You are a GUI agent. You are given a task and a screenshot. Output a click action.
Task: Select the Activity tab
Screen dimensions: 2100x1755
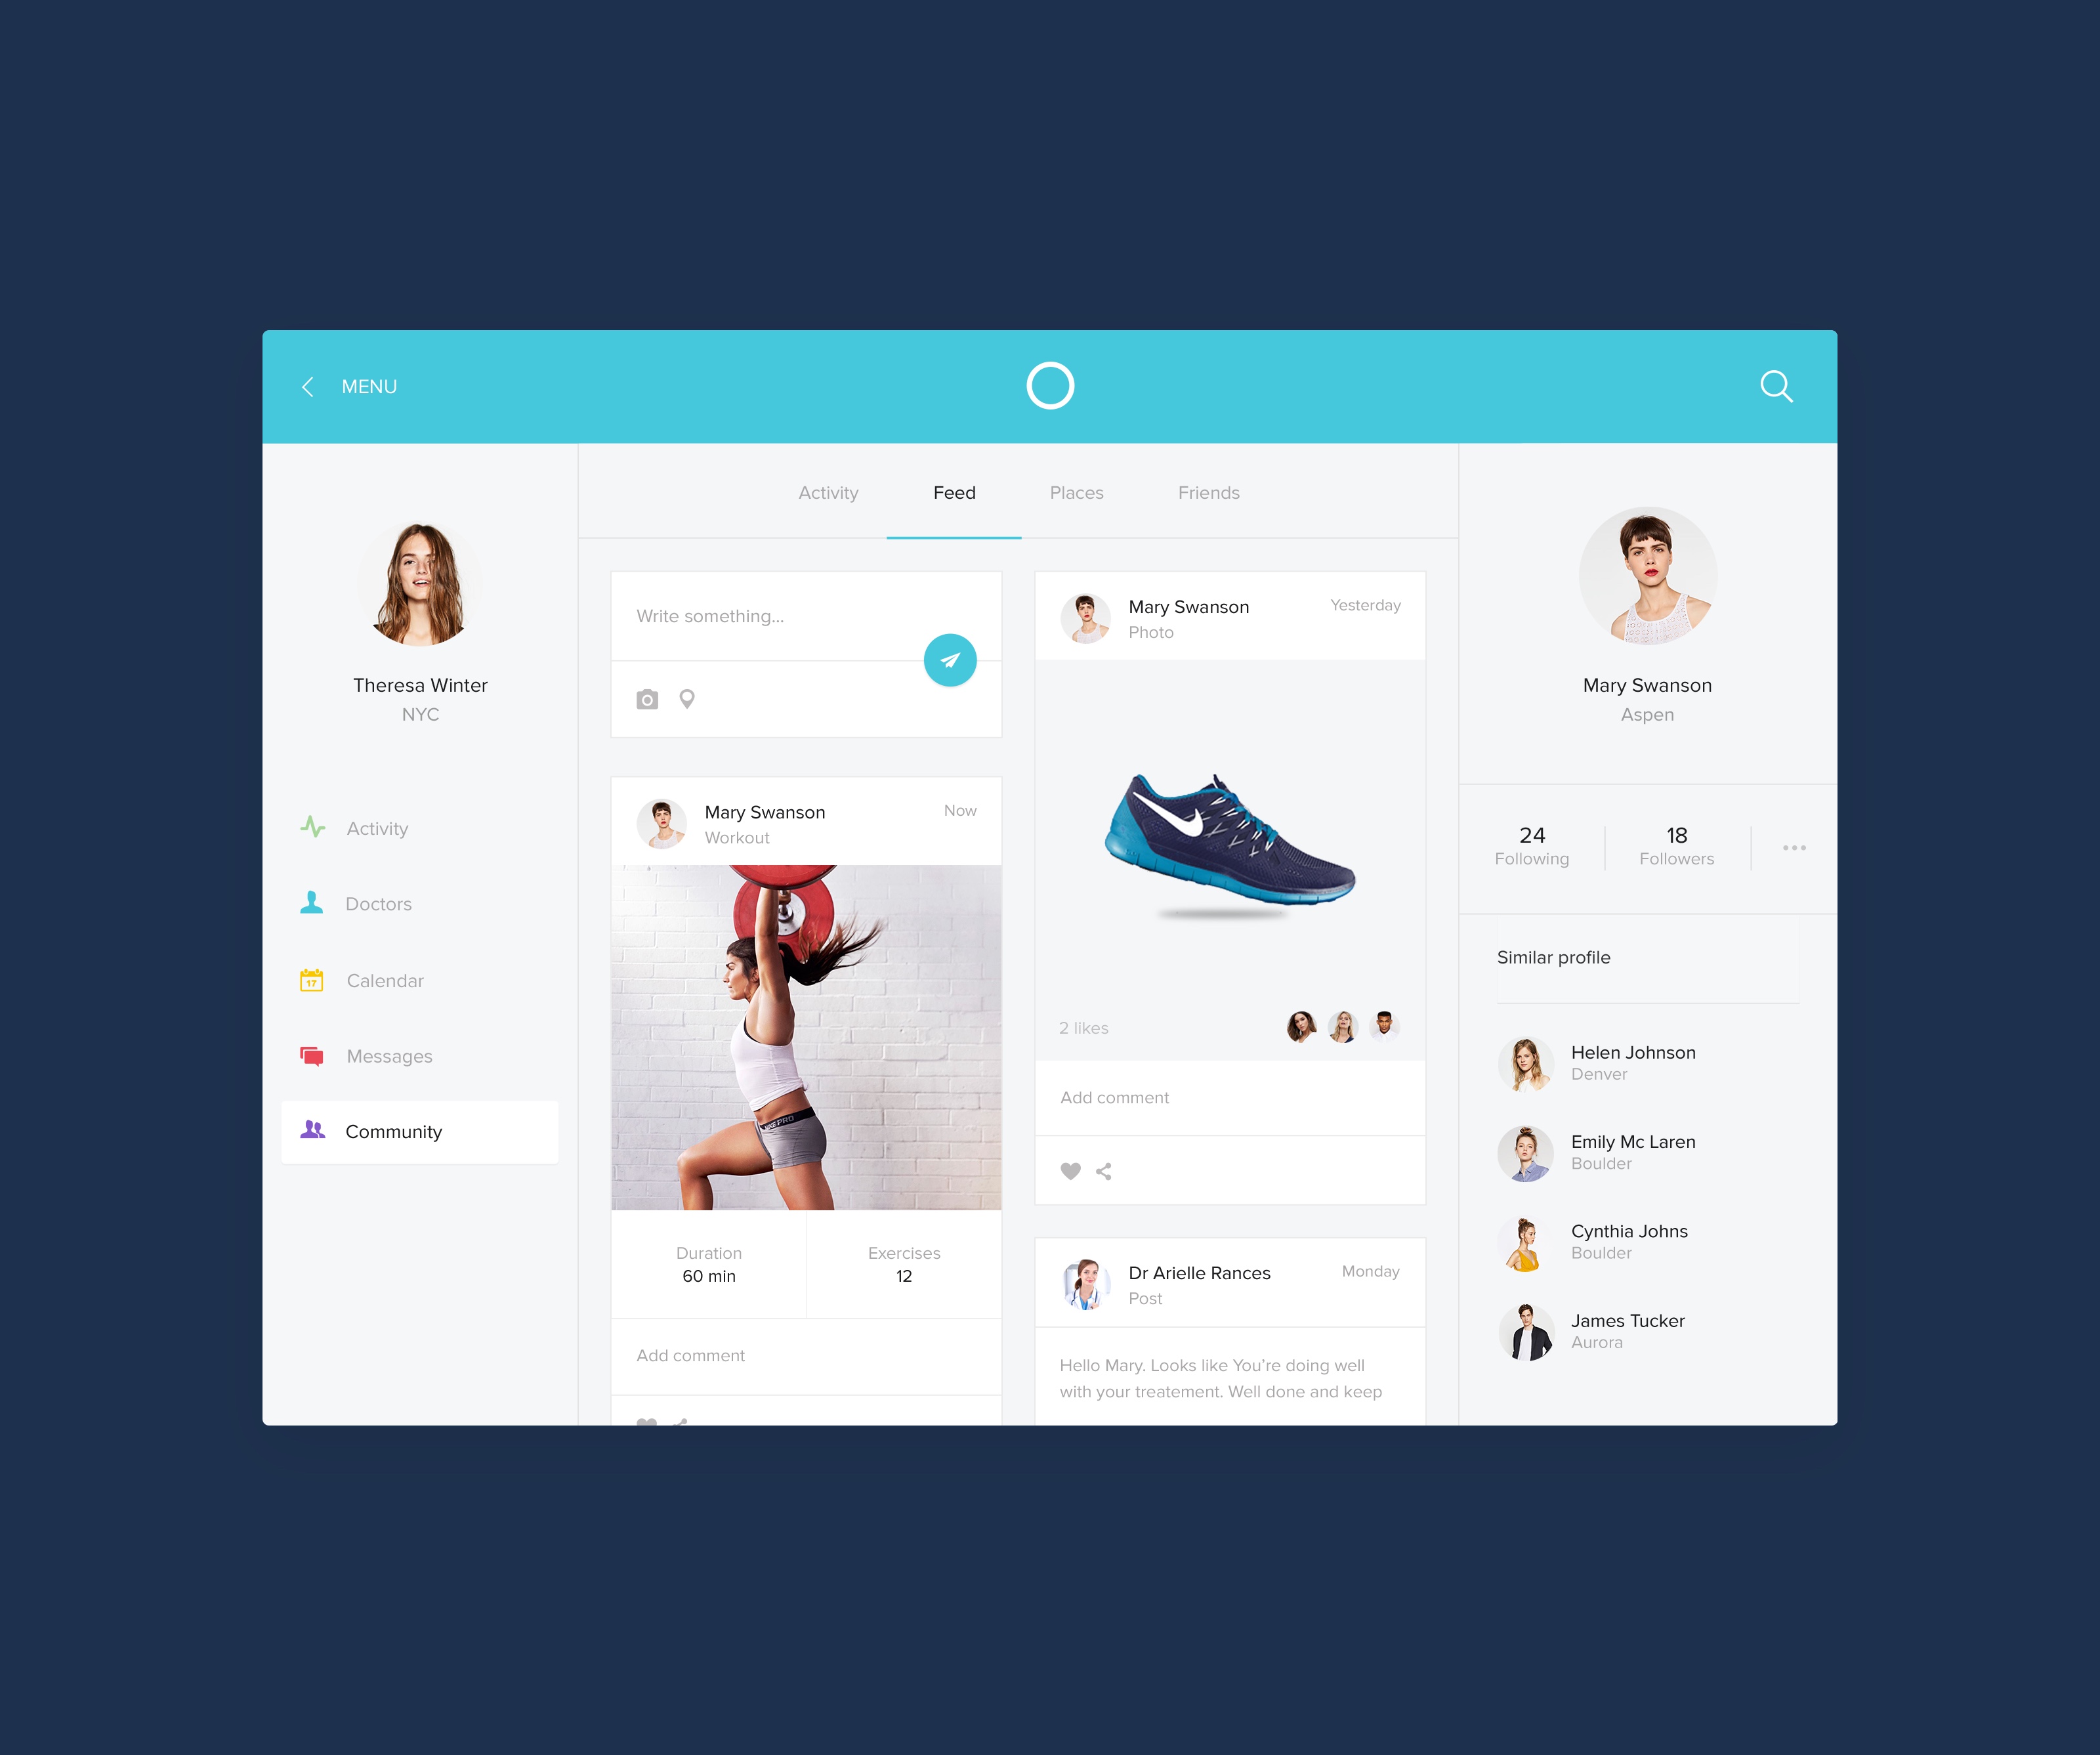coord(828,492)
